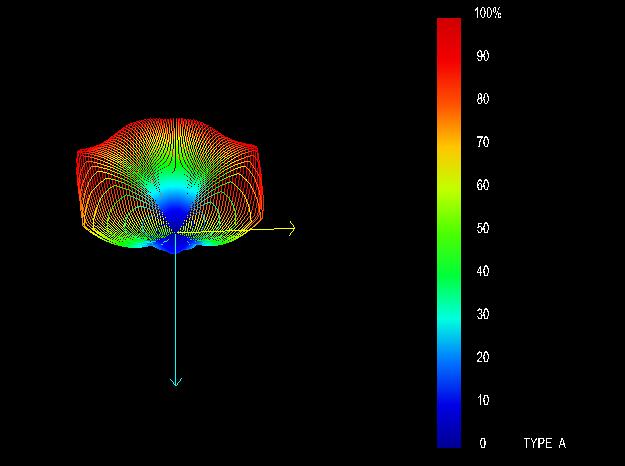This screenshot has width=625, height=466.
Task: Click the "100%" label on the color scale
Action: (x=487, y=13)
